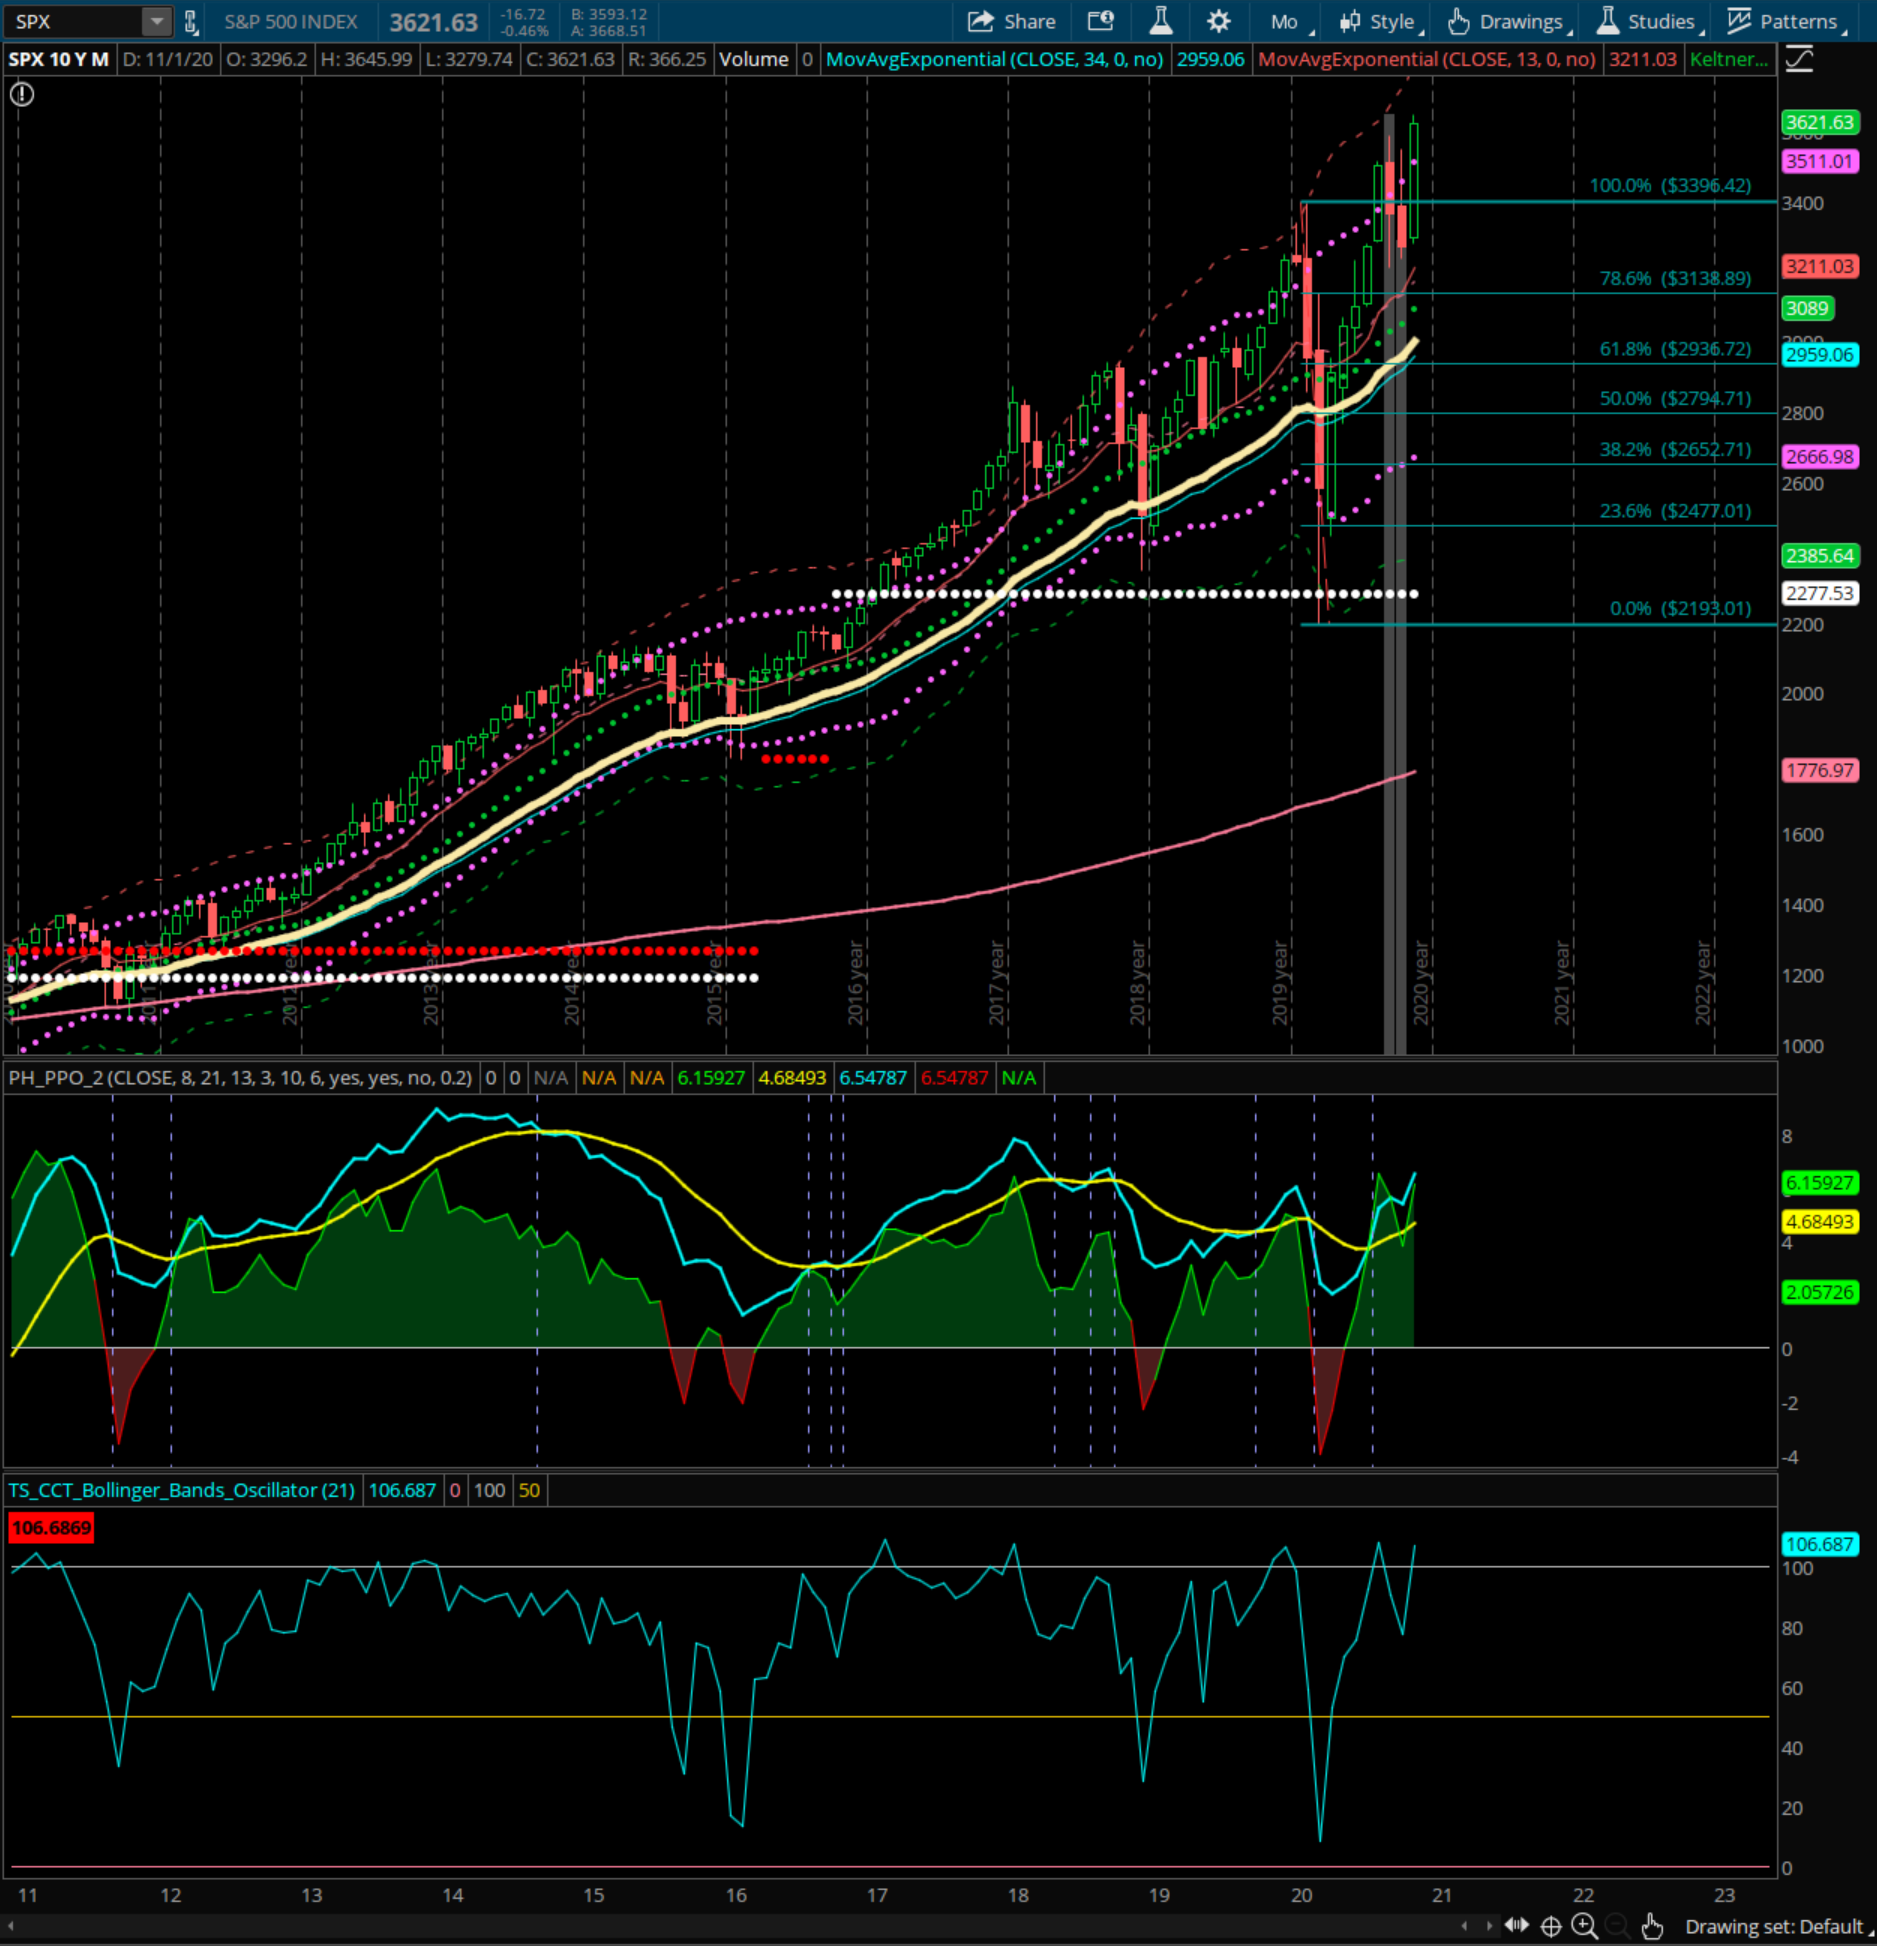The width and height of the screenshot is (1877, 1946).
Task: Open the flask icon beside the gear
Action: pos(1160,21)
